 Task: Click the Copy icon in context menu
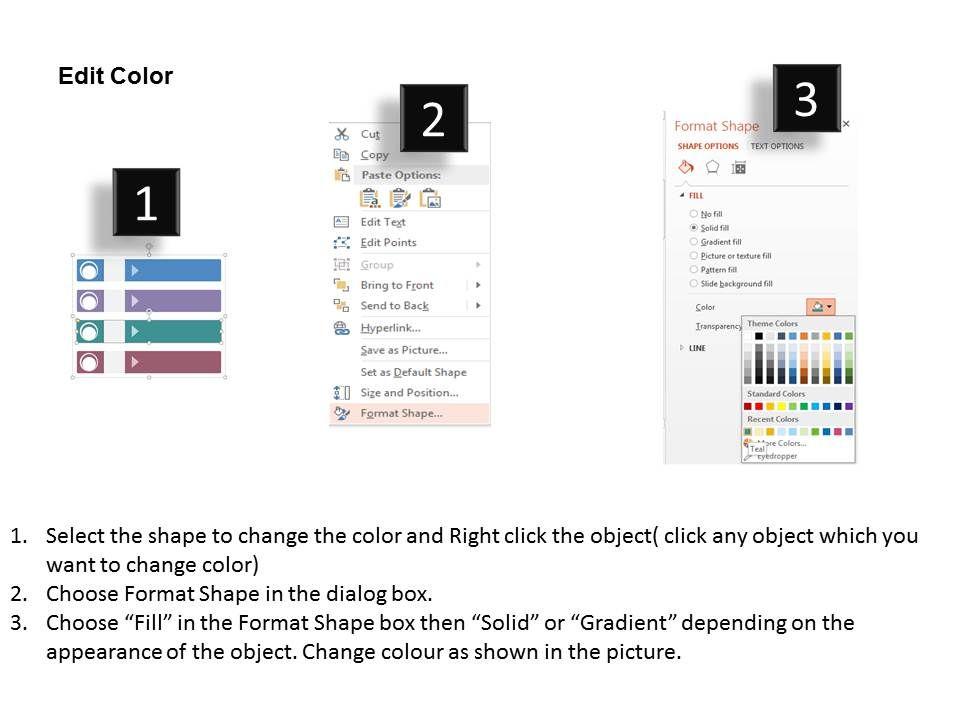[x=341, y=155]
